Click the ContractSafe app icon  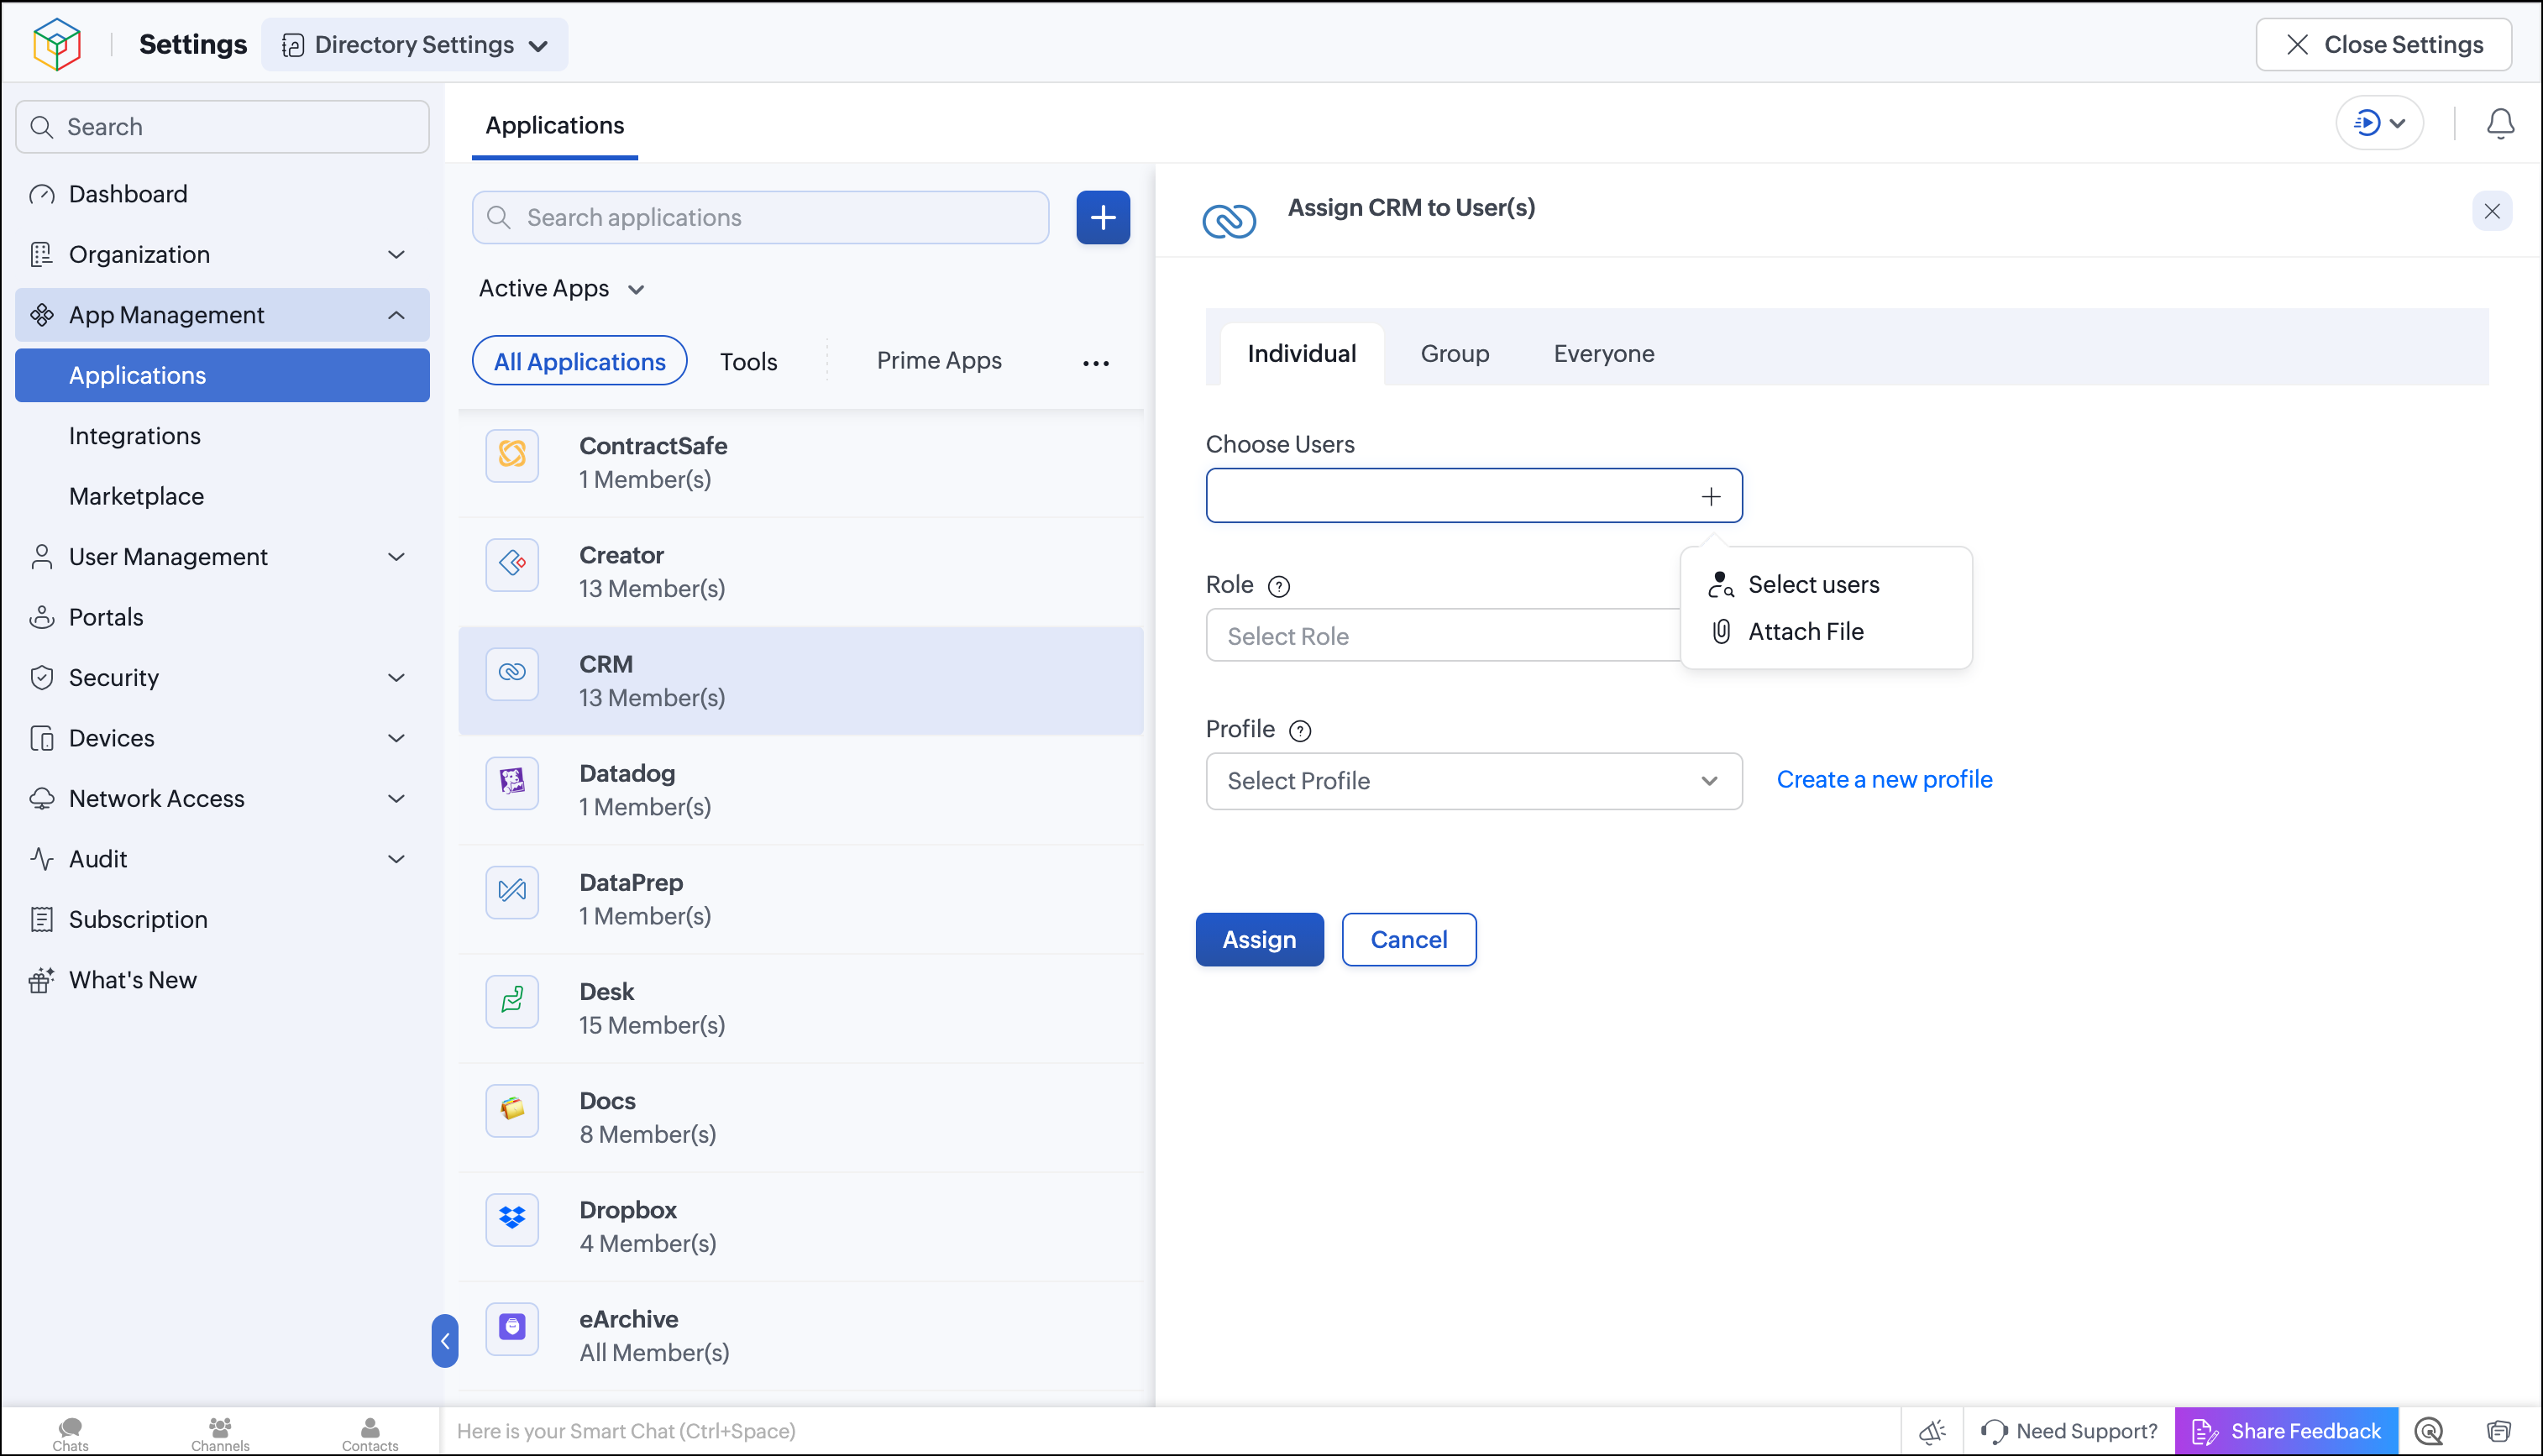click(512, 455)
